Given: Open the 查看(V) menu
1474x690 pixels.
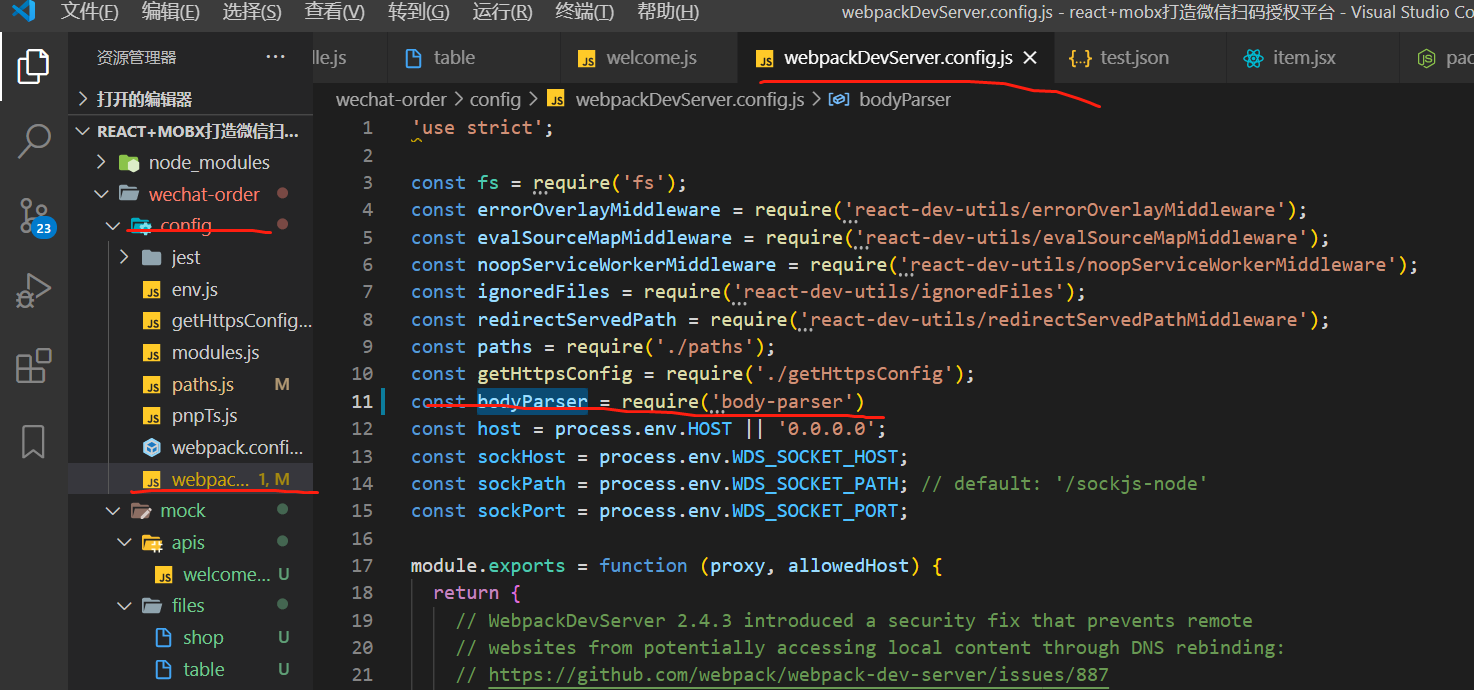Looking at the screenshot, I should pos(335,12).
